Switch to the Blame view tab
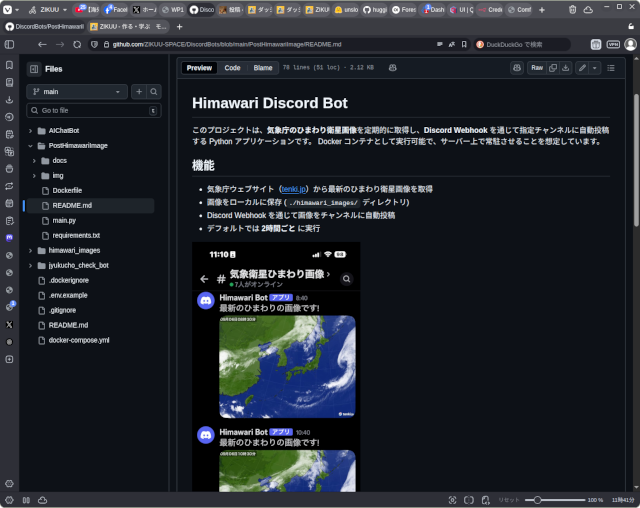This screenshot has width=640, height=508. [x=263, y=68]
